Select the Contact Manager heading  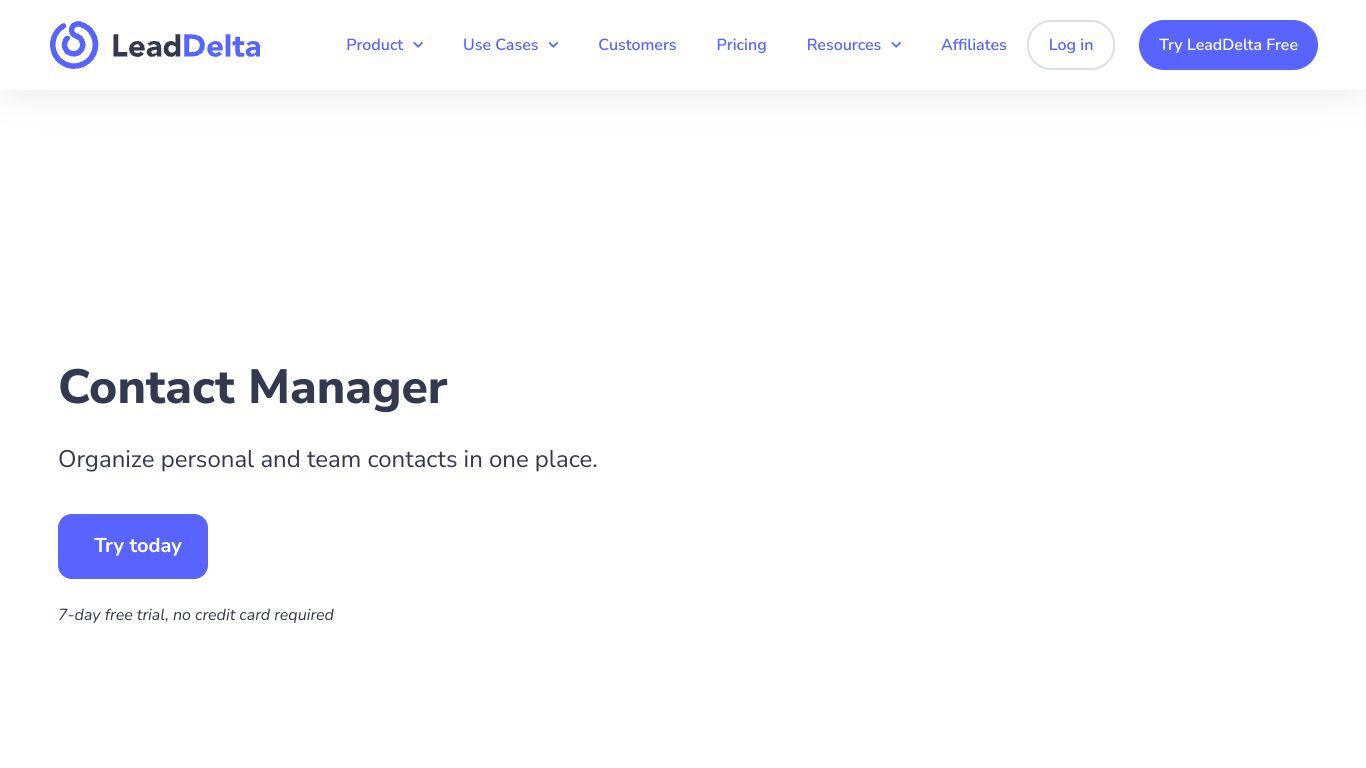click(x=253, y=387)
